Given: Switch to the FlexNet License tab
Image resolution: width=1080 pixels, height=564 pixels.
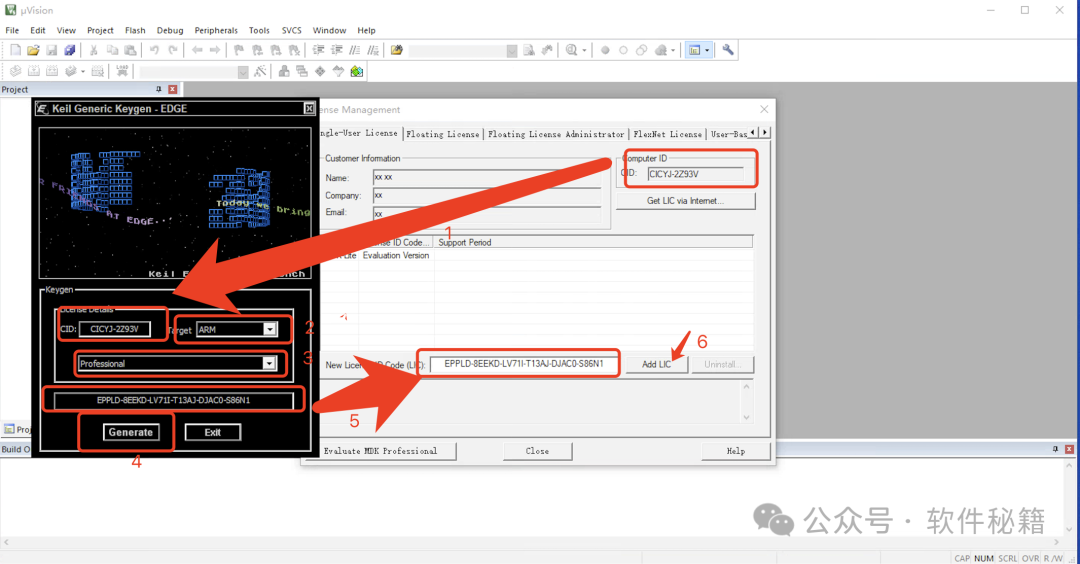Looking at the screenshot, I should tap(667, 134).
